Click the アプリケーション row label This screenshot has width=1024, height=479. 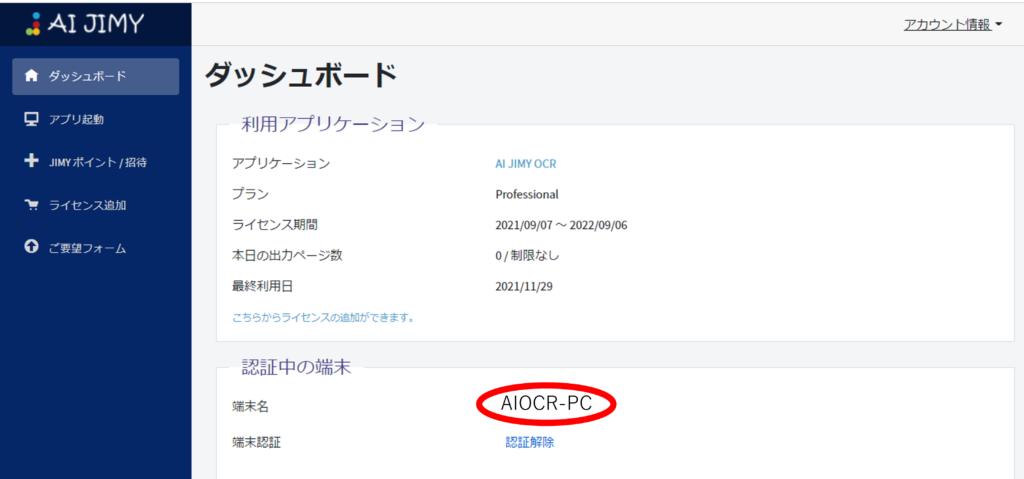point(281,163)
